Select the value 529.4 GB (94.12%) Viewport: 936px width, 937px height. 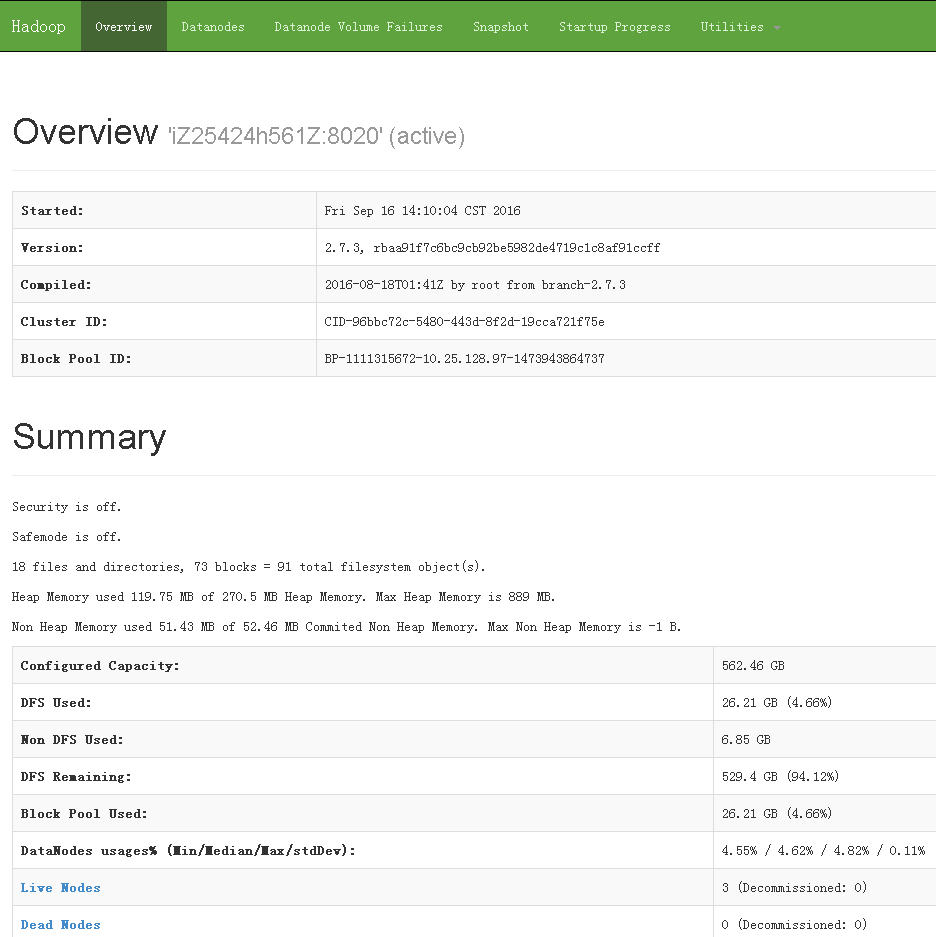[781, 777]
